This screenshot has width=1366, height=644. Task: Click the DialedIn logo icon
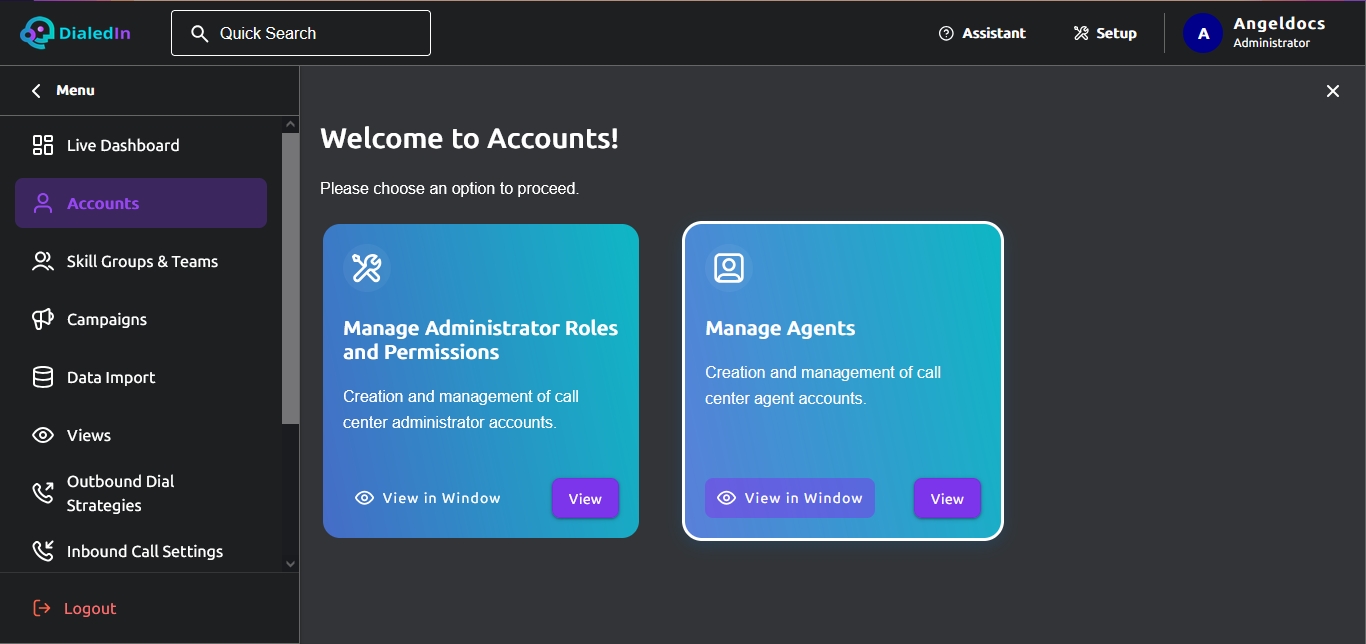(x=36, y=33)
